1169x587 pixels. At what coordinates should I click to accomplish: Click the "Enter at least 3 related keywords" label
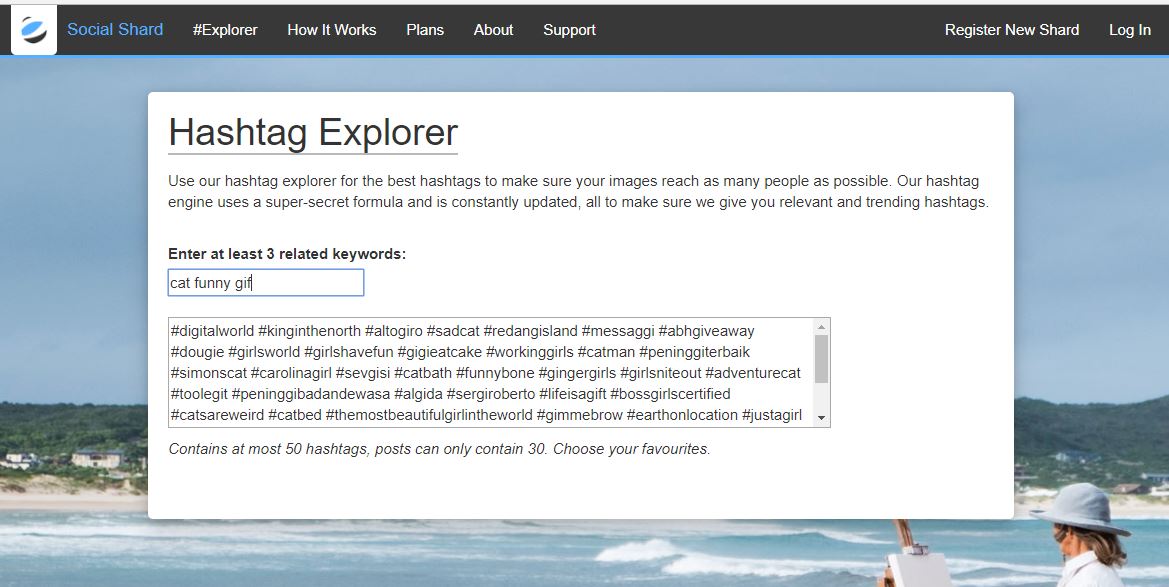(x=287, y=254)
